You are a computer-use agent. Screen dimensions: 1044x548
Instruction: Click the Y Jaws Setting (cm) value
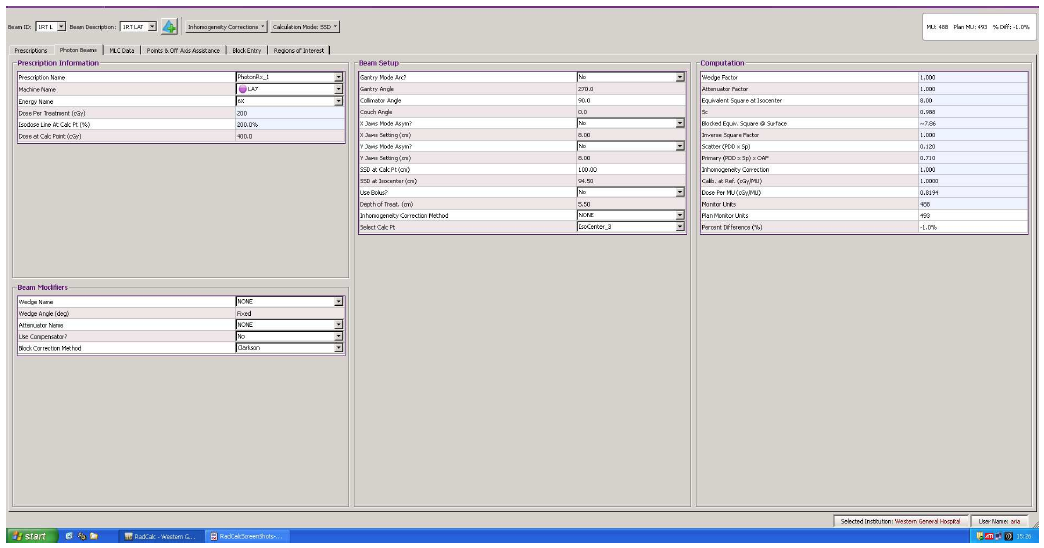(631, 158)
